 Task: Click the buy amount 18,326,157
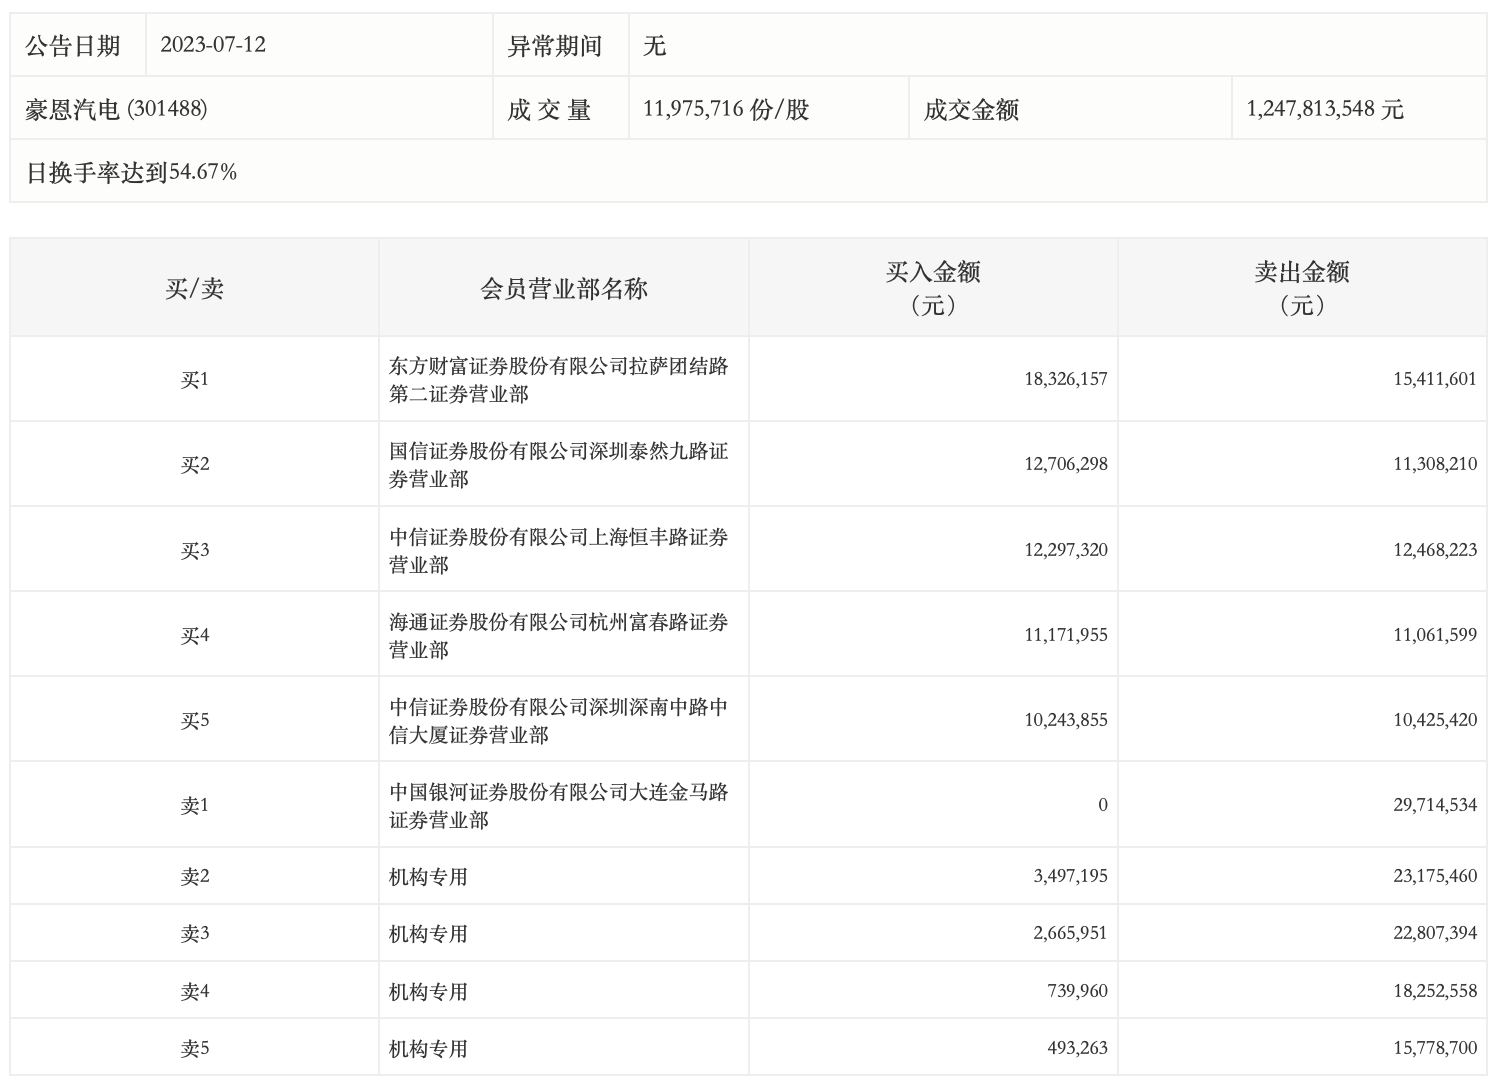coord(1065,379)
